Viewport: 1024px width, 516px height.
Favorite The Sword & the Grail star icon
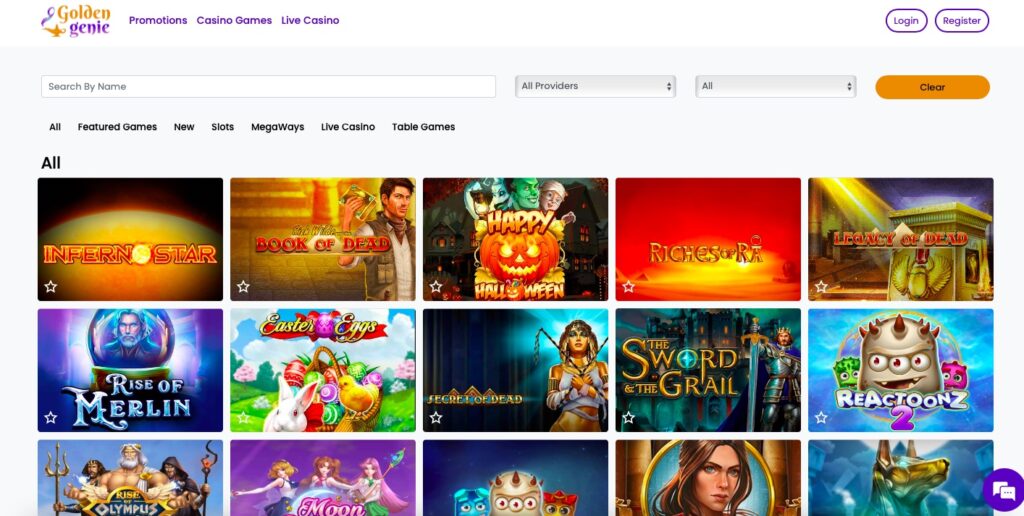tap(628, 417)
